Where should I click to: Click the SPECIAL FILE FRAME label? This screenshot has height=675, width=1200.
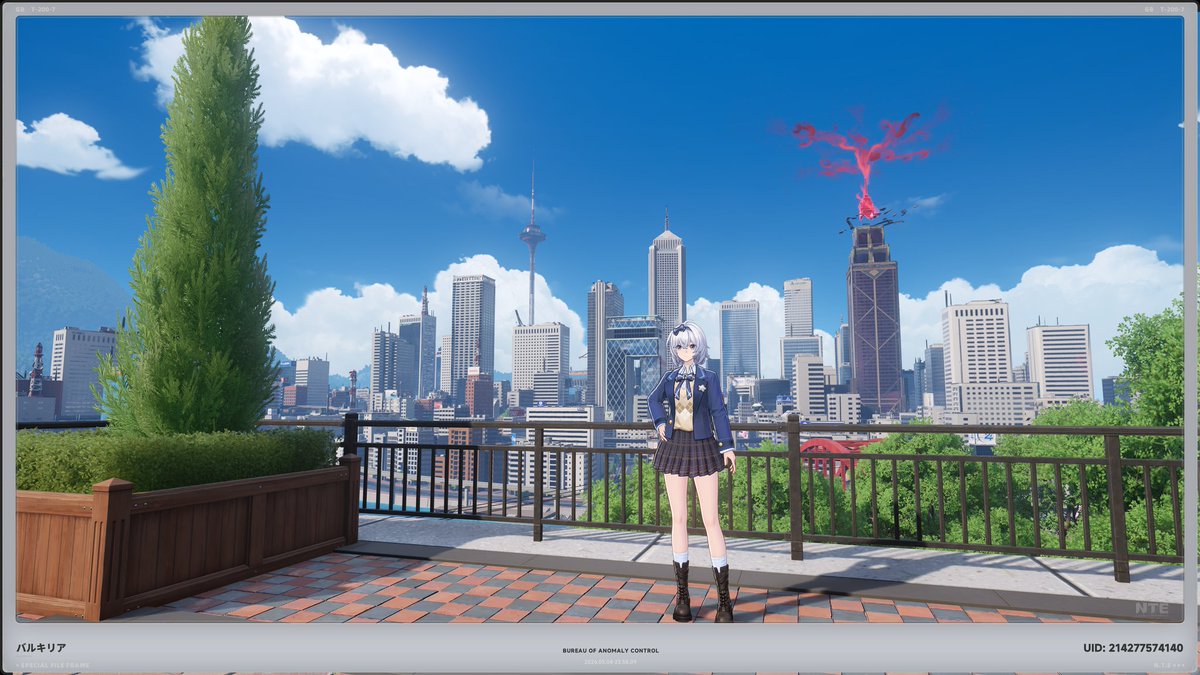(x=53, y=665)
